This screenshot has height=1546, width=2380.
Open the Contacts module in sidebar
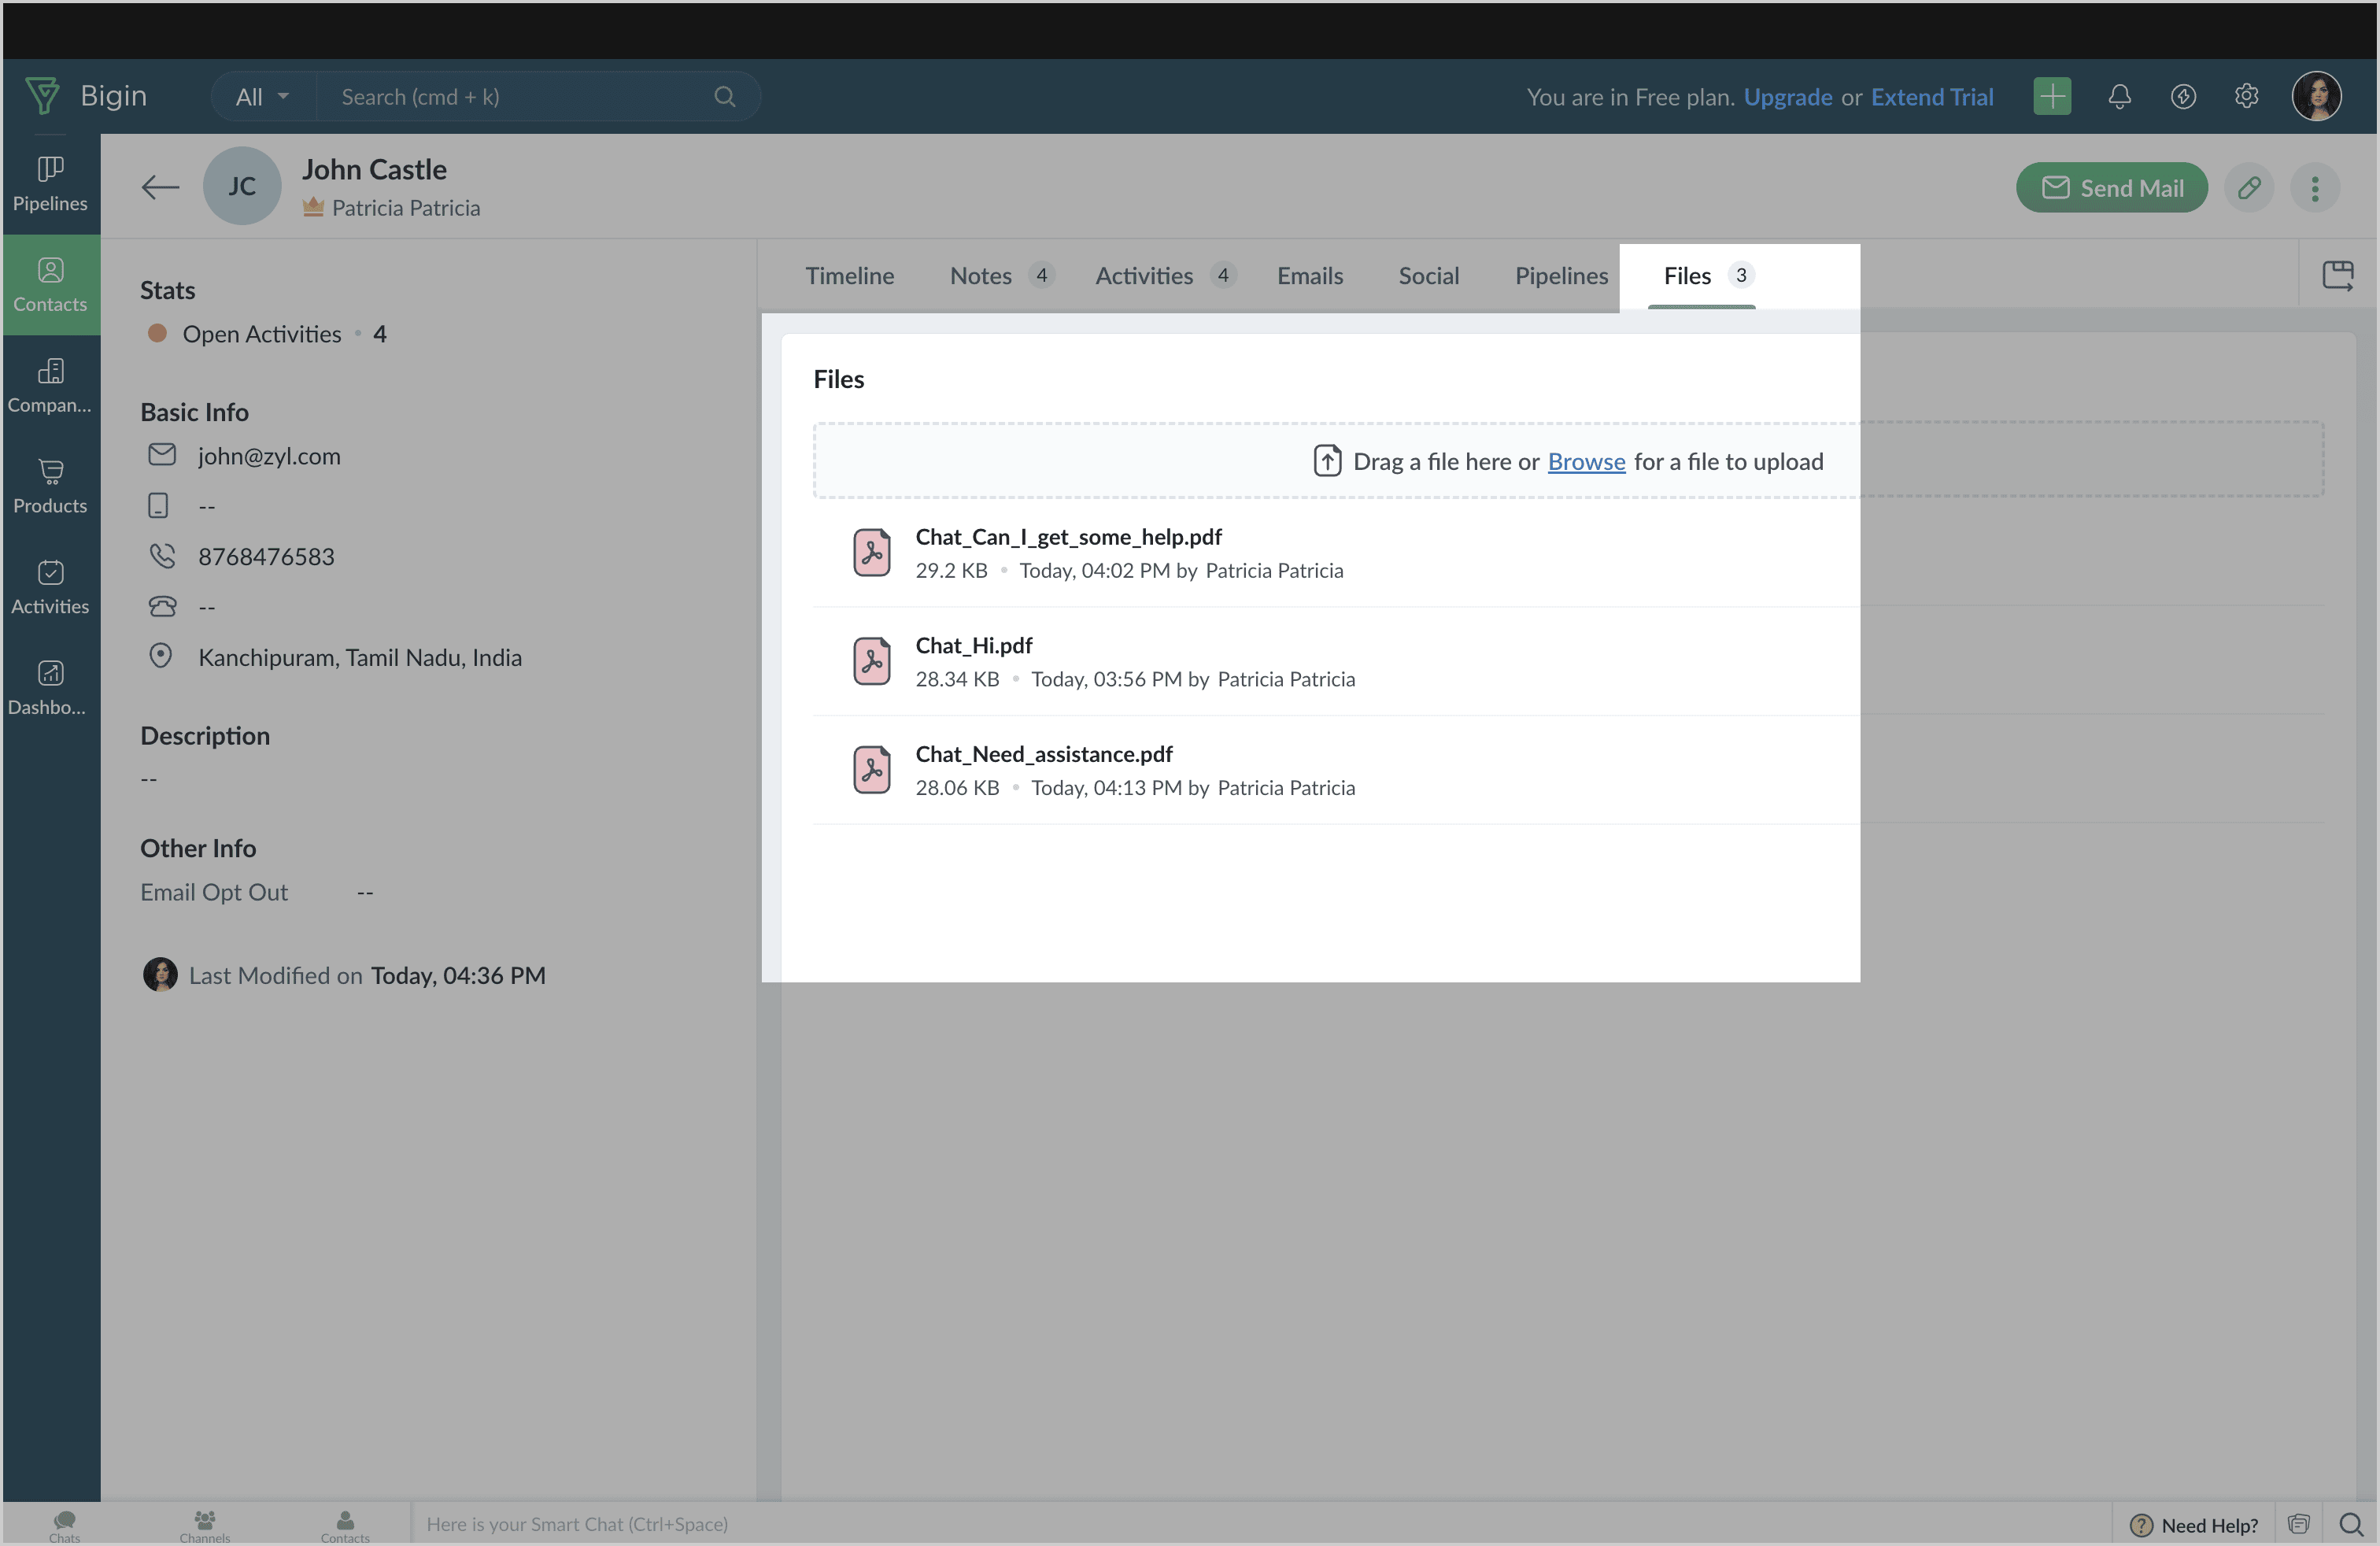point(50,285)
